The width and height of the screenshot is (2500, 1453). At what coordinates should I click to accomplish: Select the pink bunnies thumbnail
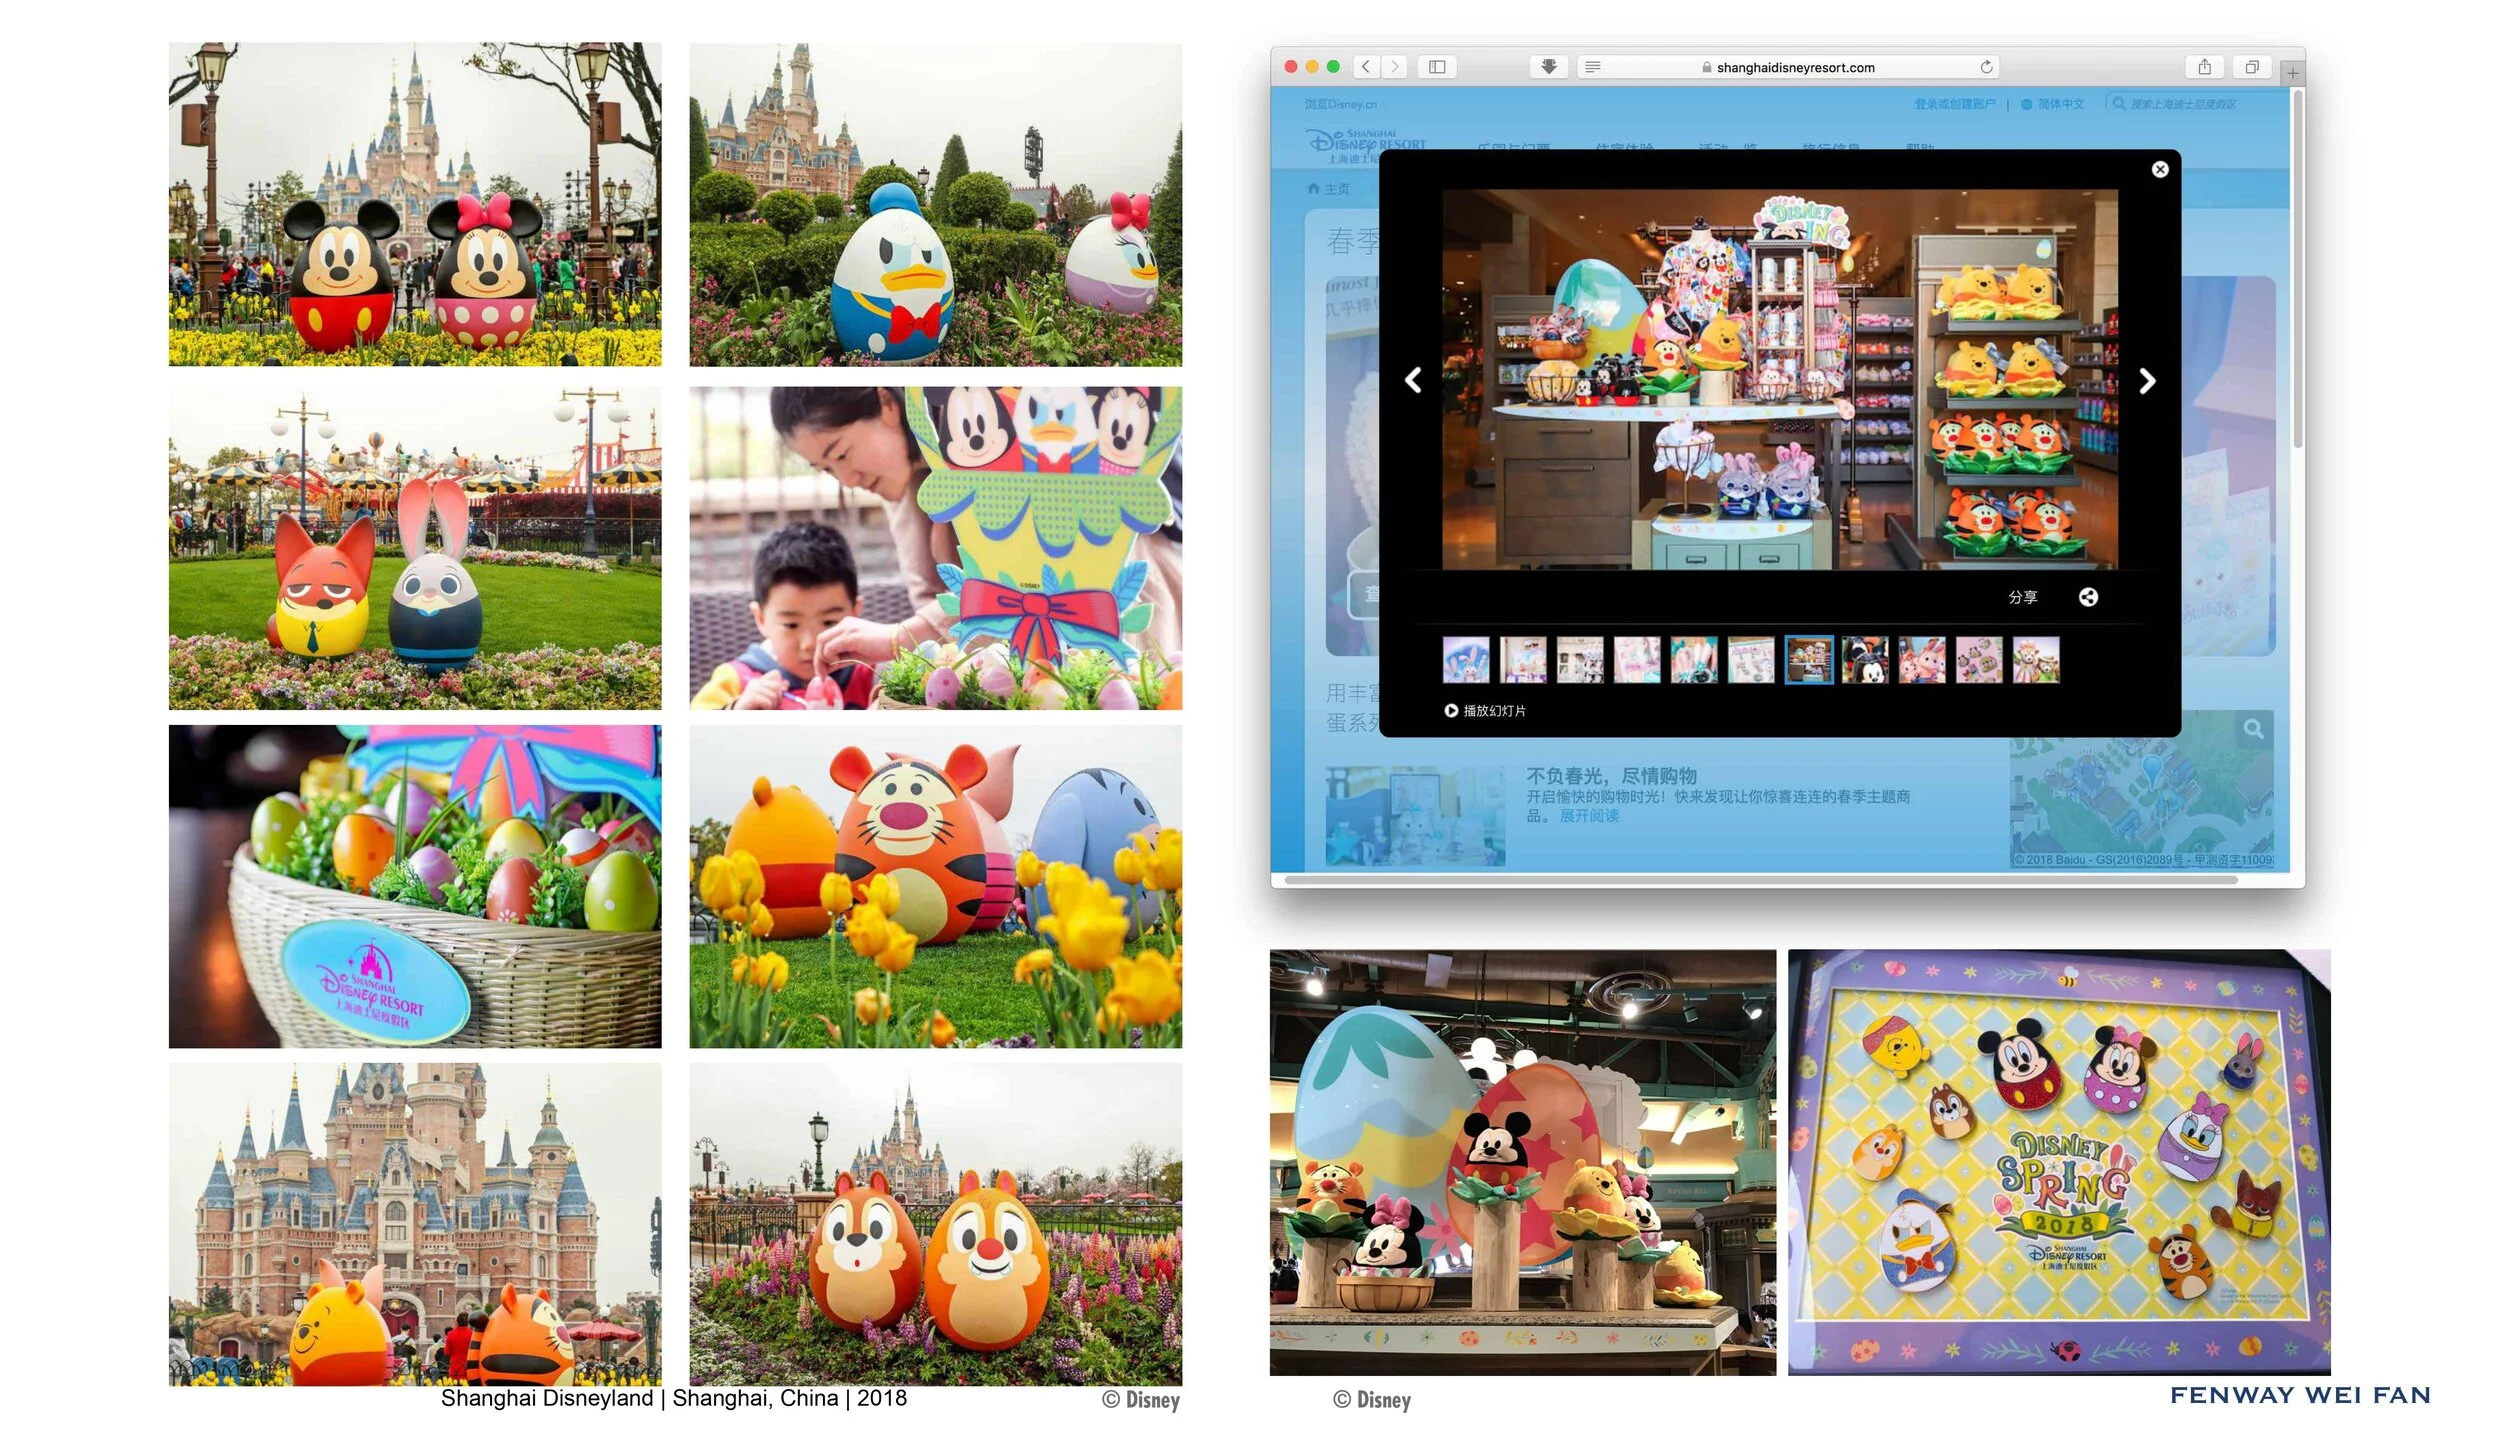click(1922, 660)
